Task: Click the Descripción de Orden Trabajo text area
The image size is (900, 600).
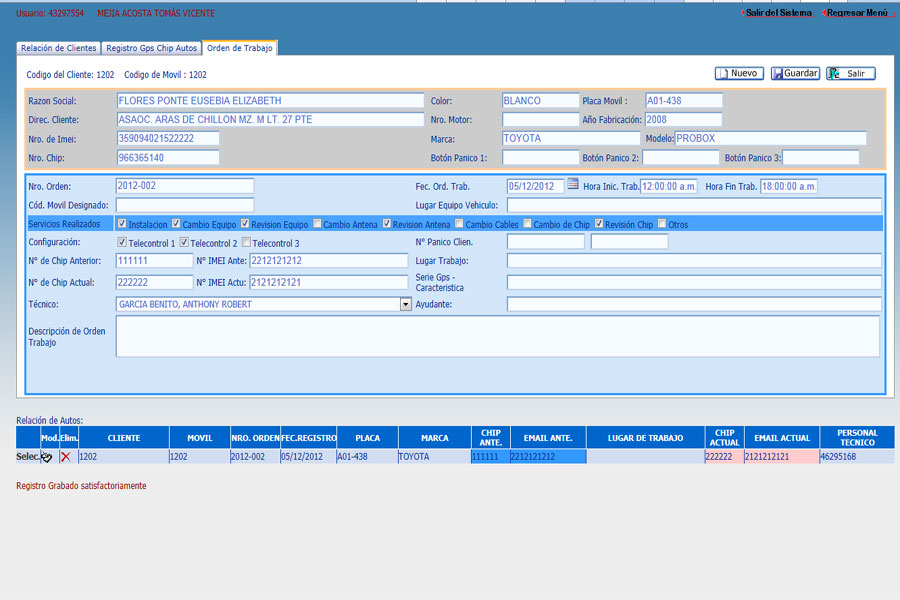Action: 497,336
